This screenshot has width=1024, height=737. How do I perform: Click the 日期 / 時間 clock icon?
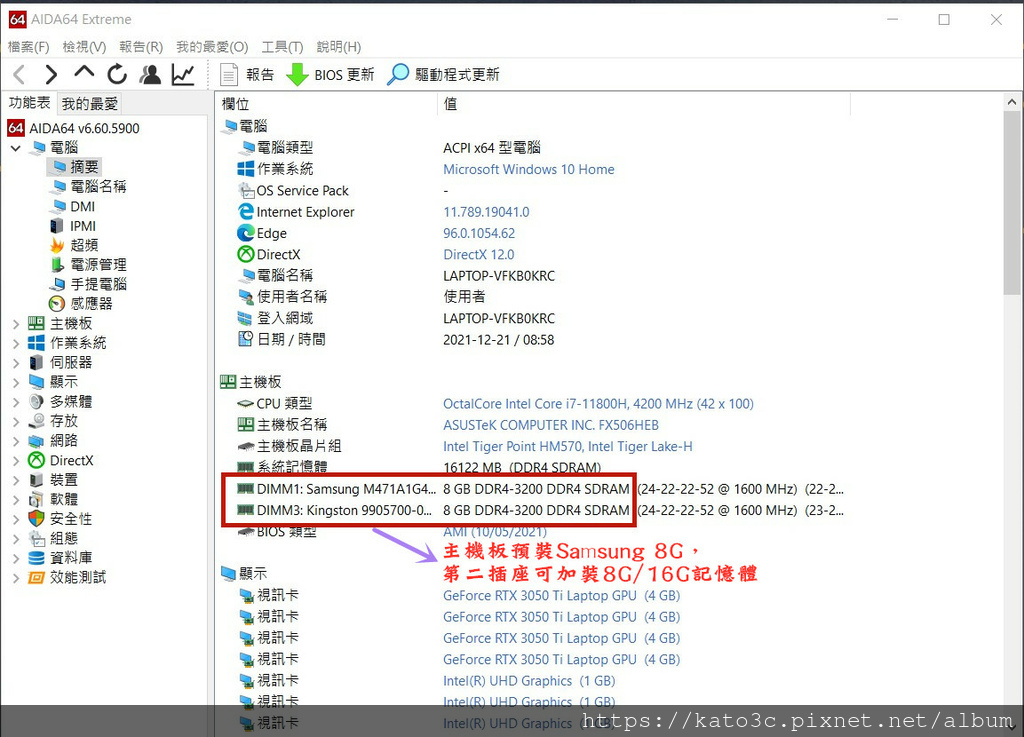point(246,339)
